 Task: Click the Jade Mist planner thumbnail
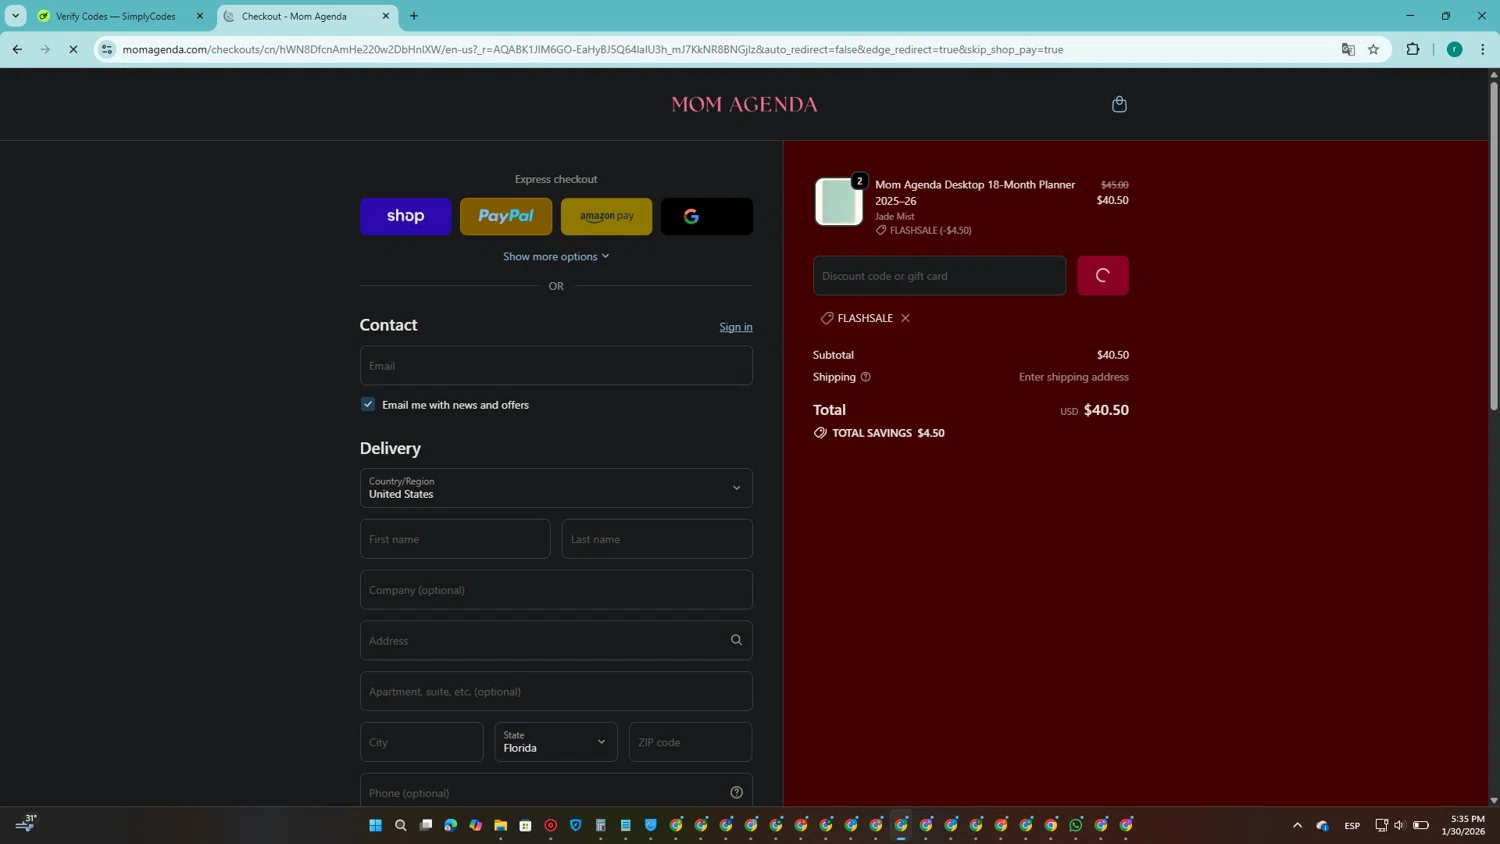(839, 201)
